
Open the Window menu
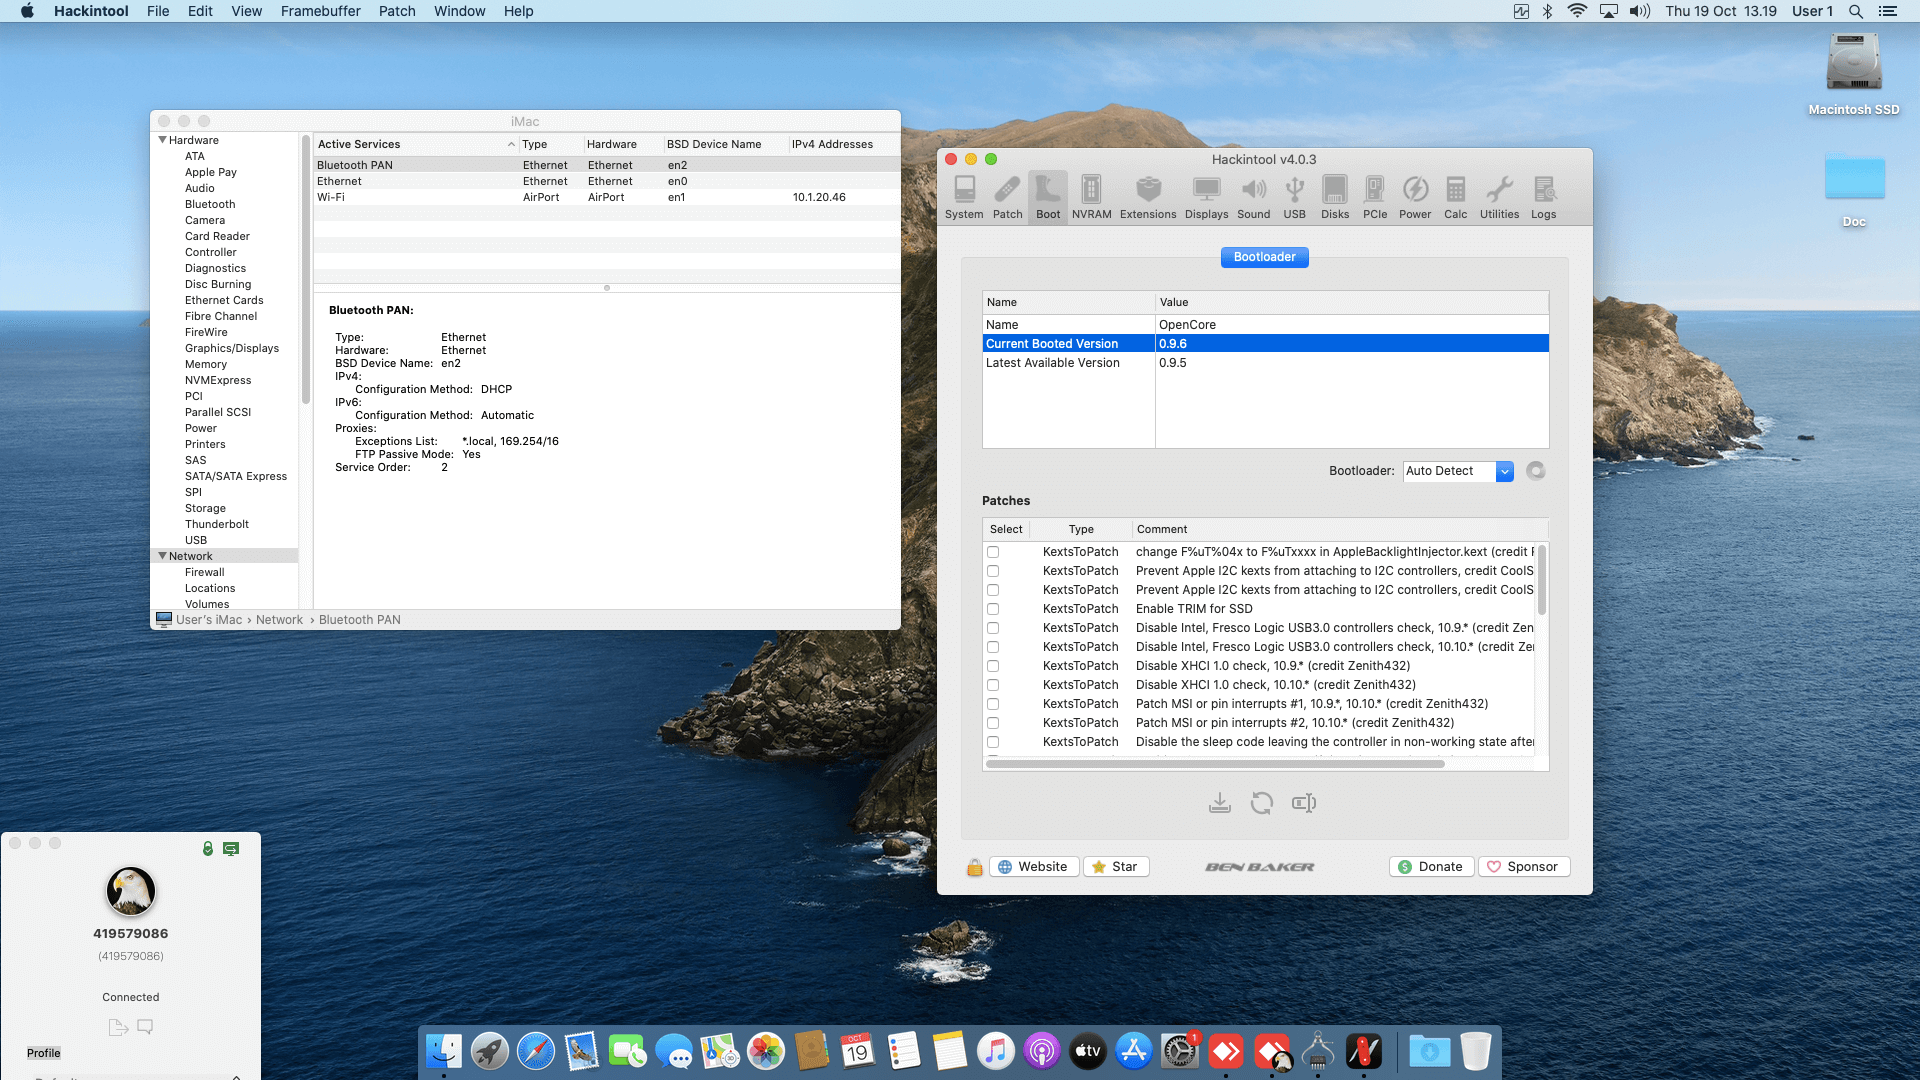pyautogui.click(x=459, y=11)
